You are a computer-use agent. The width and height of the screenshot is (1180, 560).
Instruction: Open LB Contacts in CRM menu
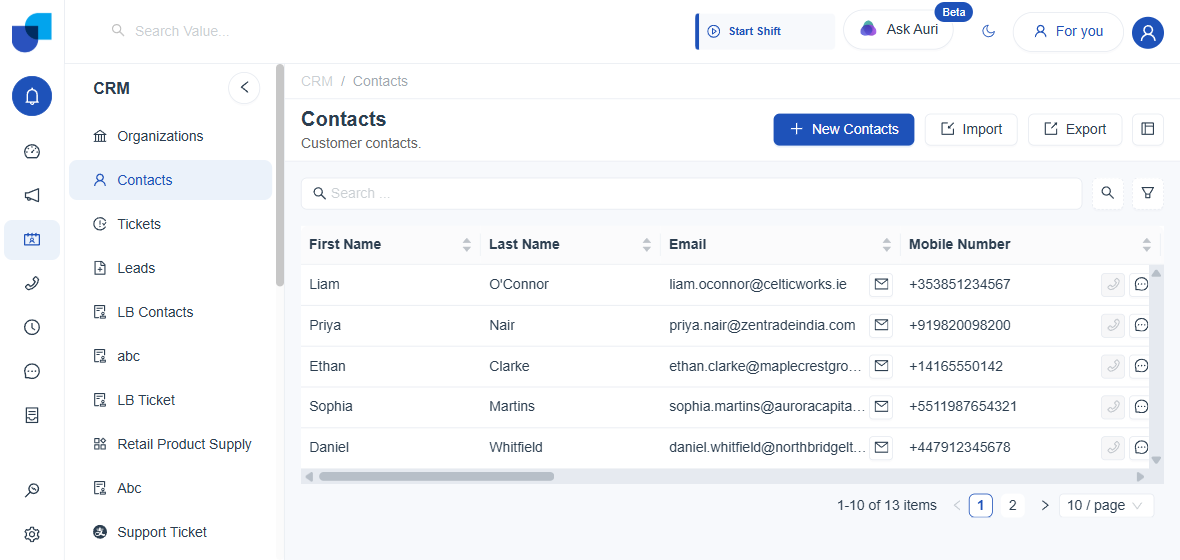170,312
